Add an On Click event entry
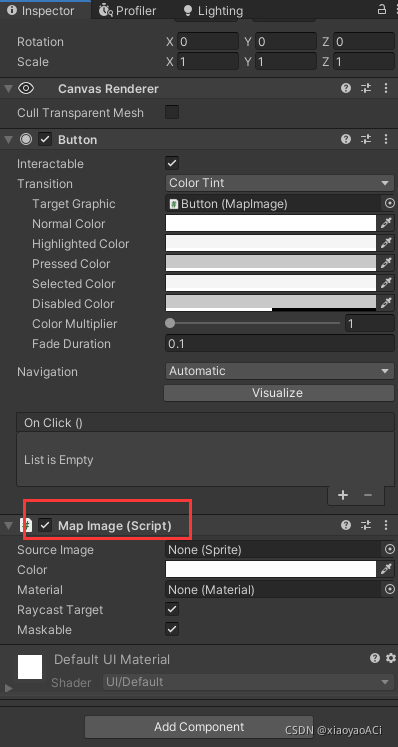This screenshot has height=747, width=398. pyautogui.click(x=343, y=495)
